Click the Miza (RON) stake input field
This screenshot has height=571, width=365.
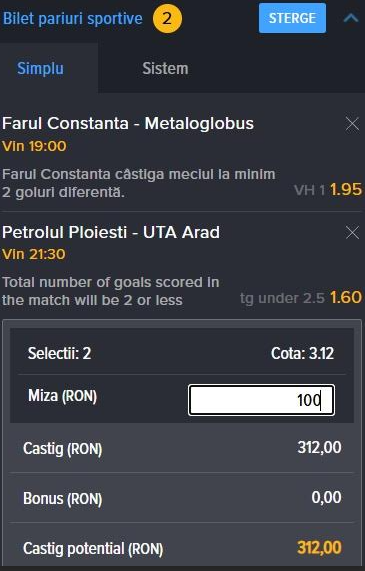coord(261,400)
